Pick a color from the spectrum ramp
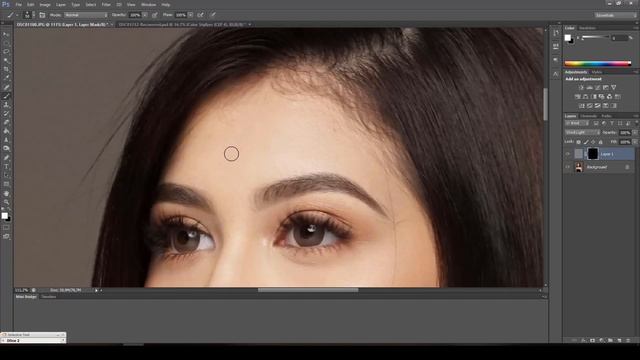The width and height of the screenshot is (640, 360). point(598,64)
